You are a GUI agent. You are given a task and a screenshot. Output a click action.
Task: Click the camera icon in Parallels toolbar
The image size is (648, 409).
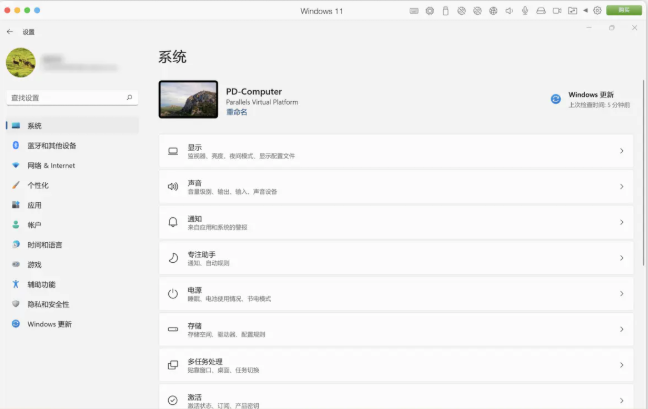557,11
